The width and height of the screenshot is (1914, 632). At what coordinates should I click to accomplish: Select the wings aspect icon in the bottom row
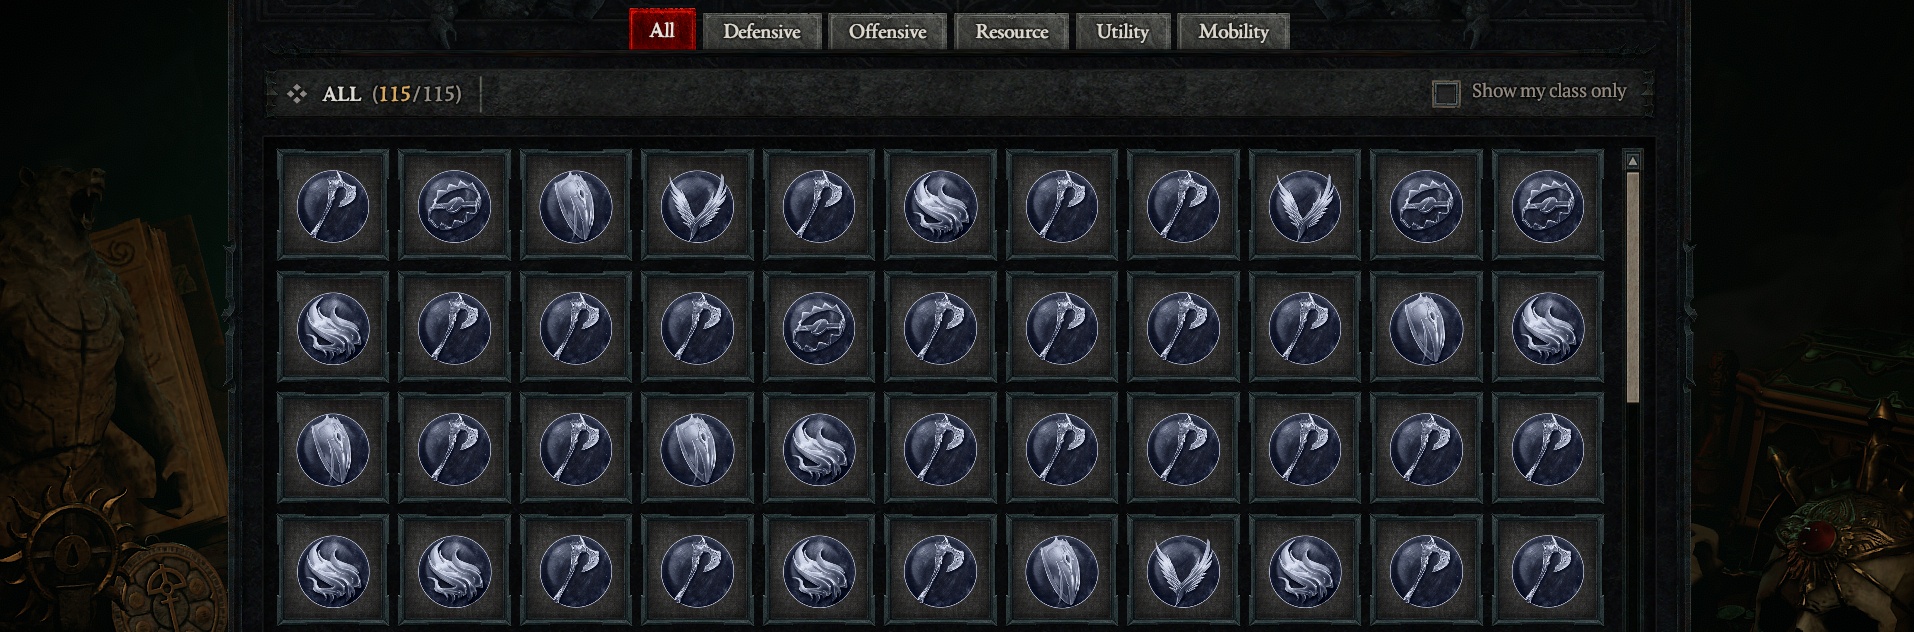[1183, 571]
